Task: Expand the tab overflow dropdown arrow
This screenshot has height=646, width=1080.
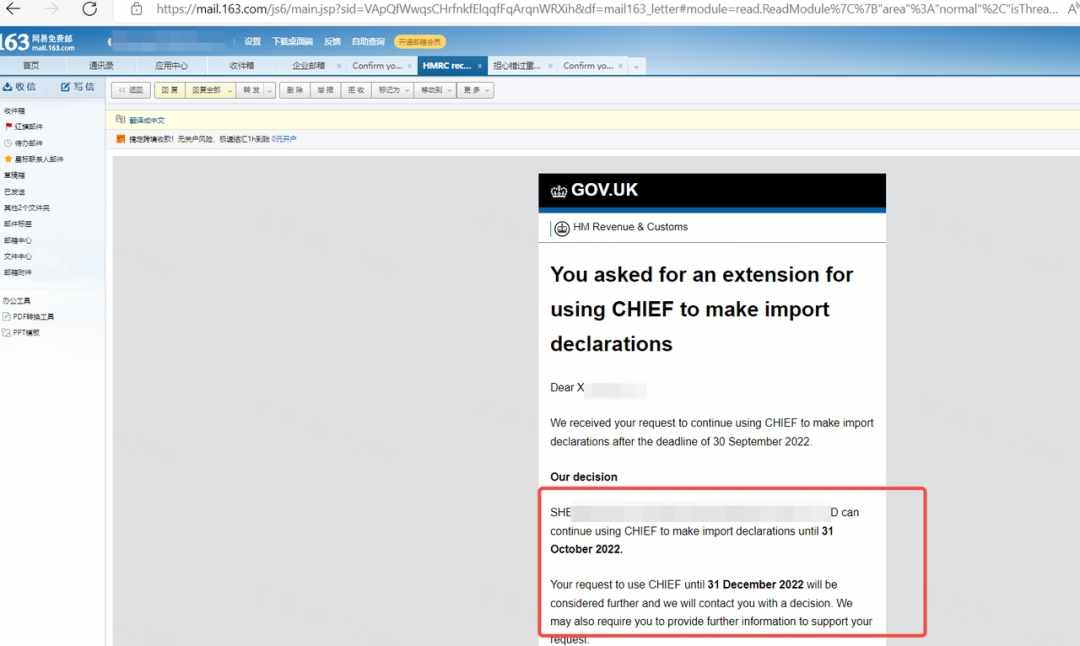Action: (x=636, y=66)
